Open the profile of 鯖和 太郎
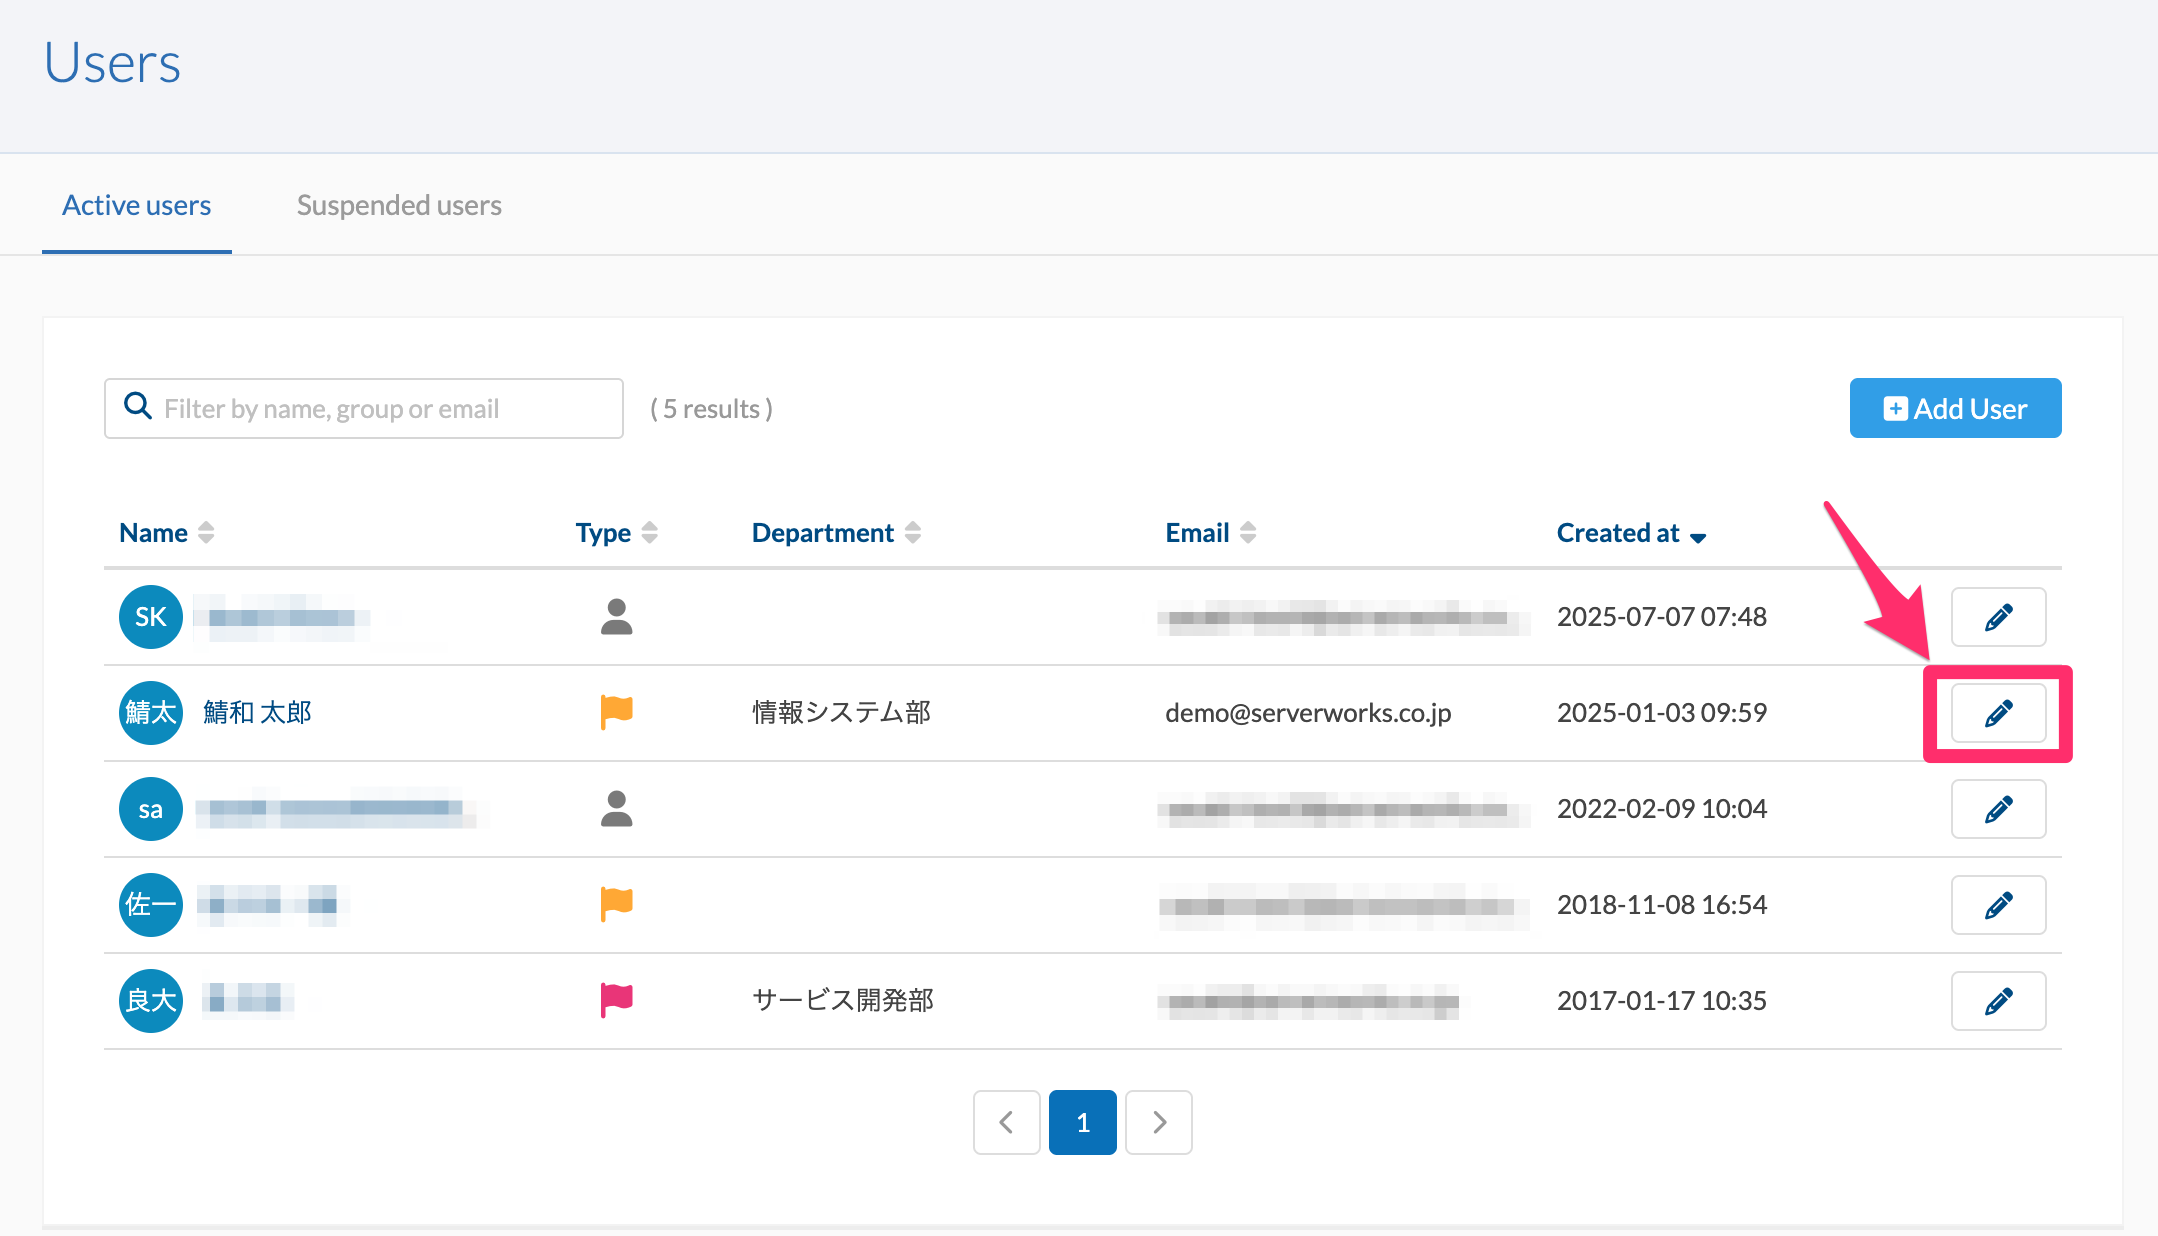Screen dimensions: 2158x1236 click(x=256, y=712)
